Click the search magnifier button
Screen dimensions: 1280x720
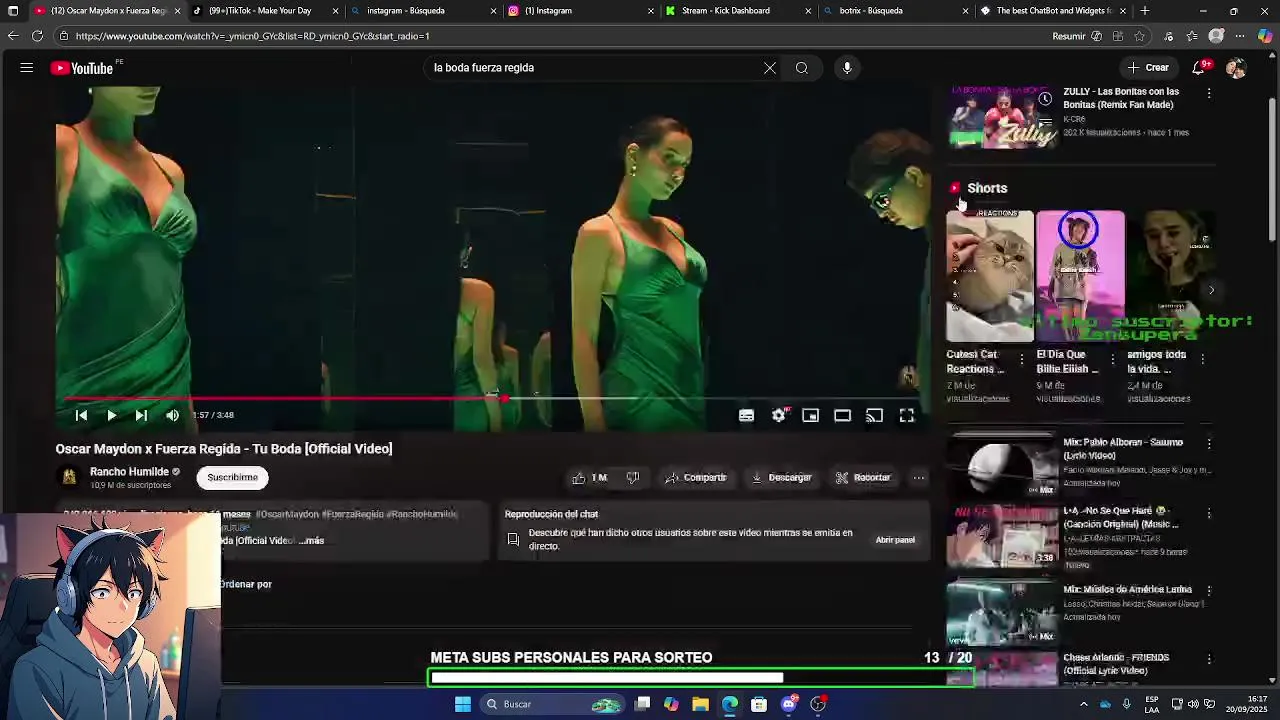(802, 68)
